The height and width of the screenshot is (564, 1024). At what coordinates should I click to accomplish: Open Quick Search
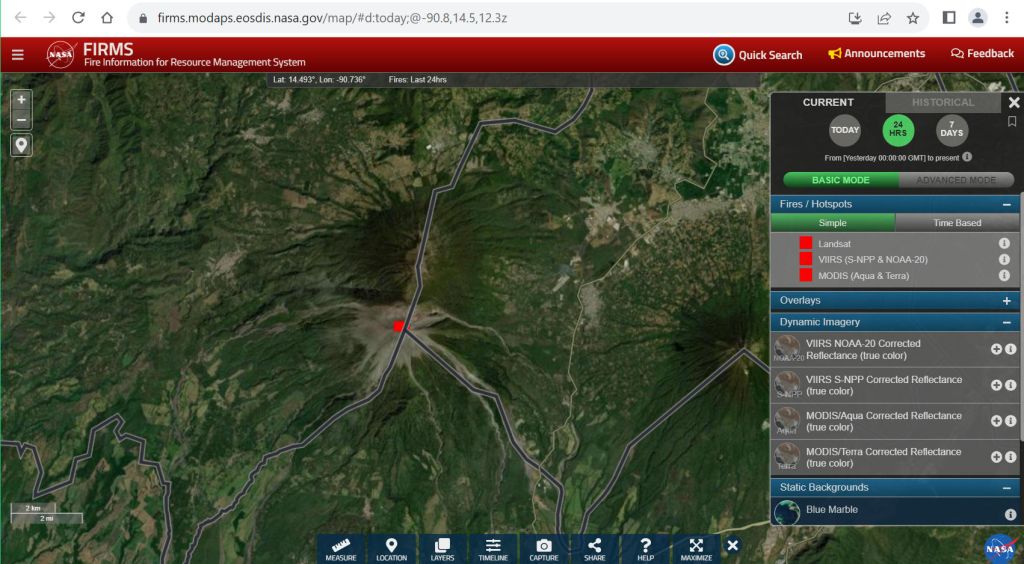point(758,55)
